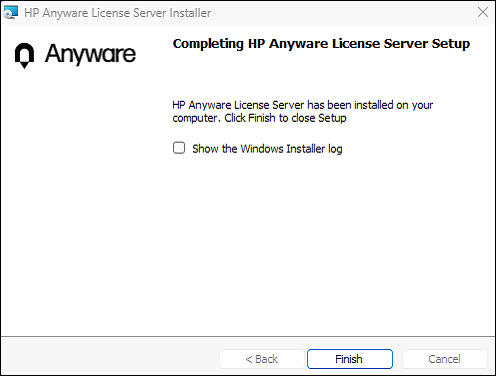
Task: Close the installer window with X
Action: click(483, 12)
